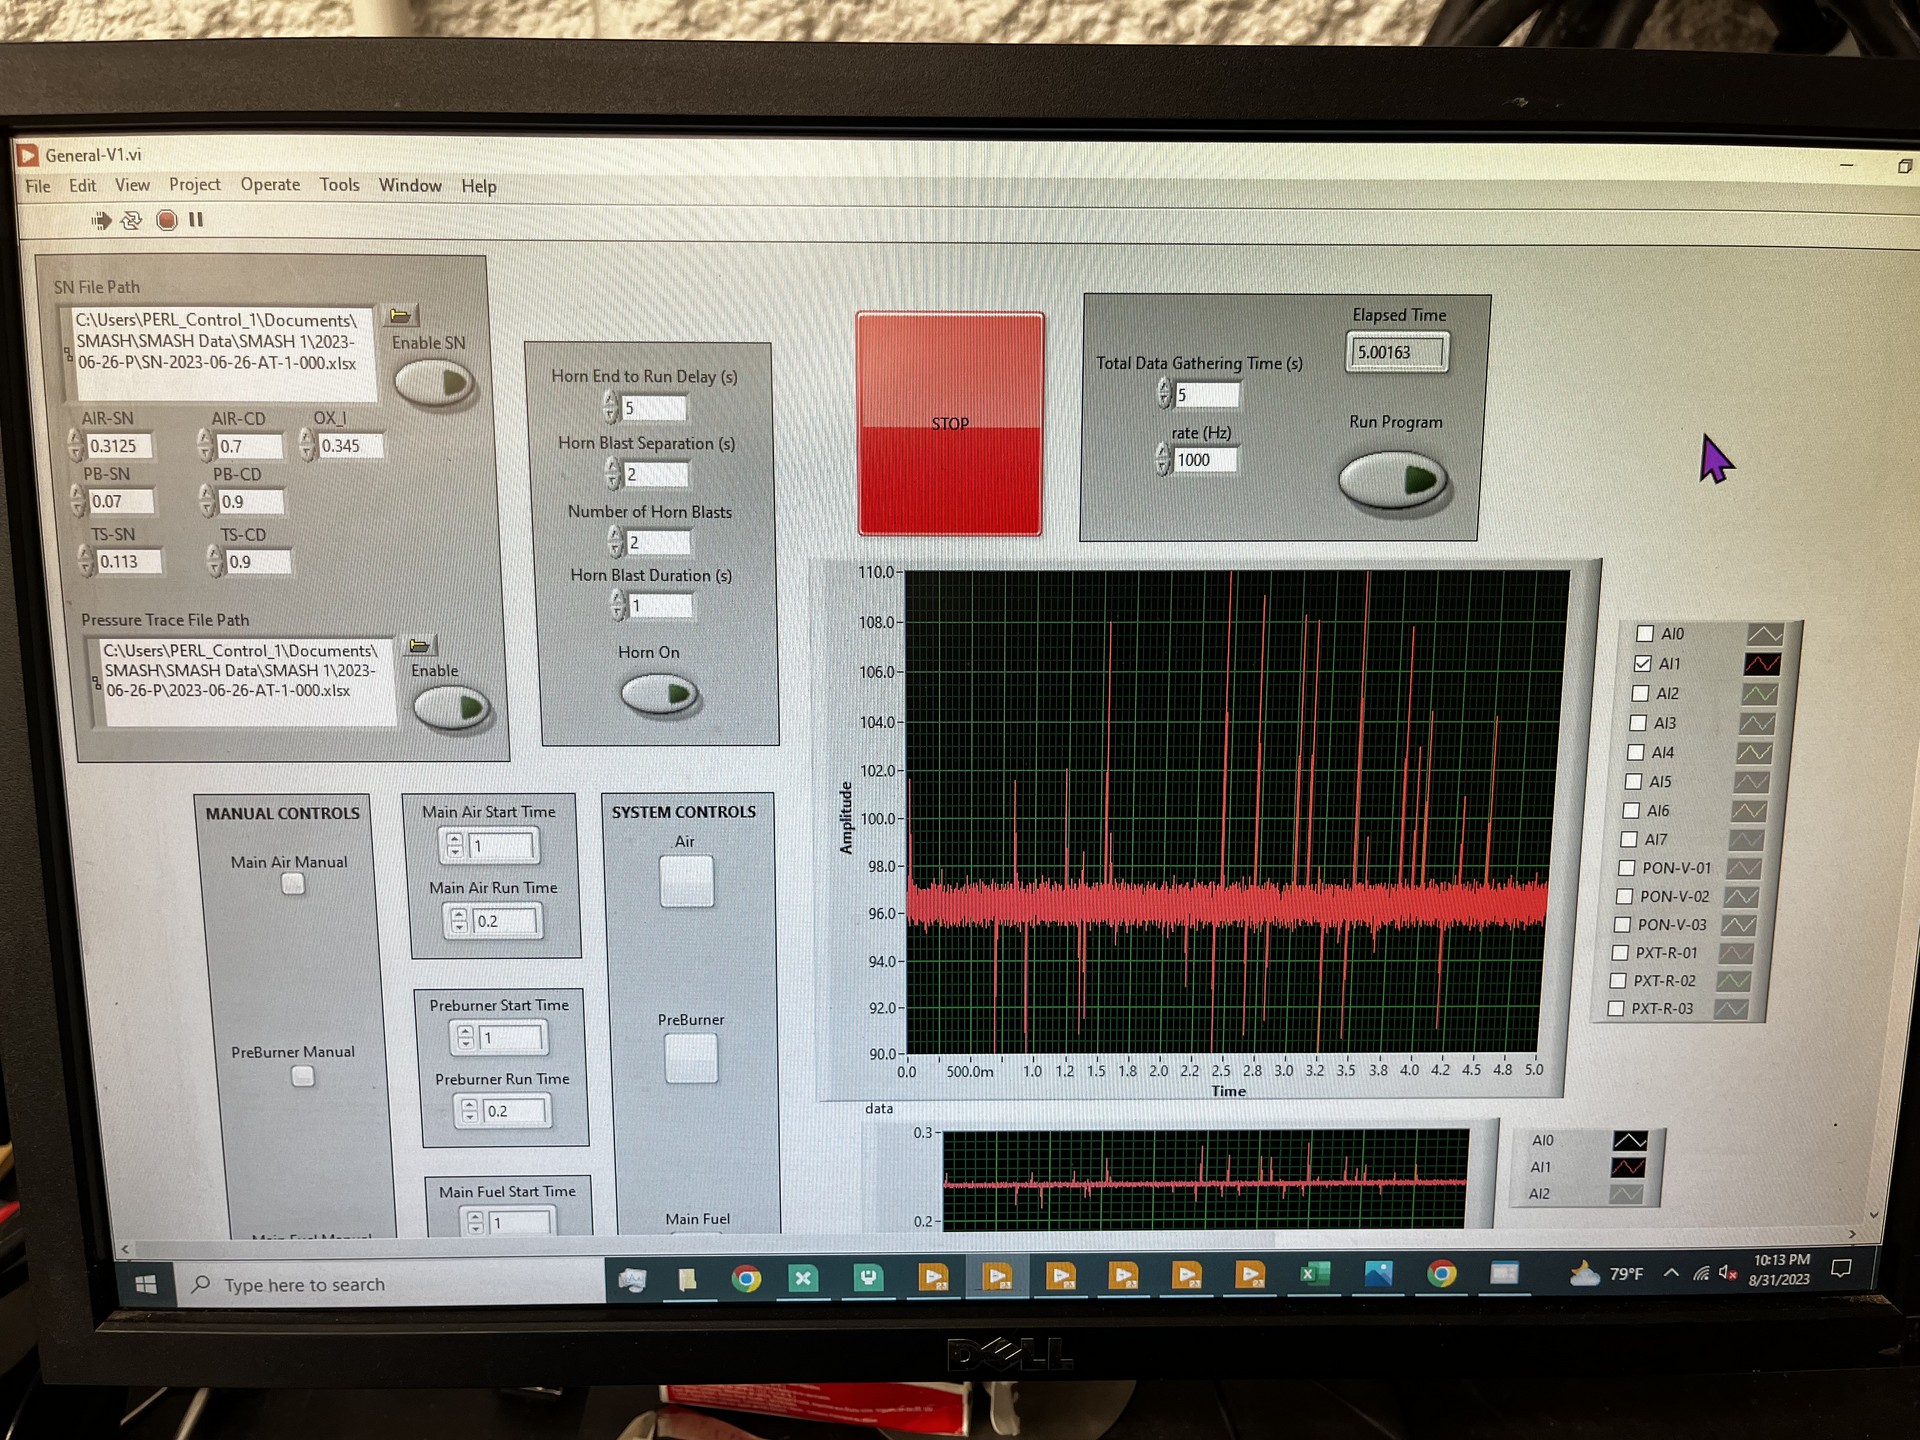
Task: Open the Tools menu
Action: (339, 185)
